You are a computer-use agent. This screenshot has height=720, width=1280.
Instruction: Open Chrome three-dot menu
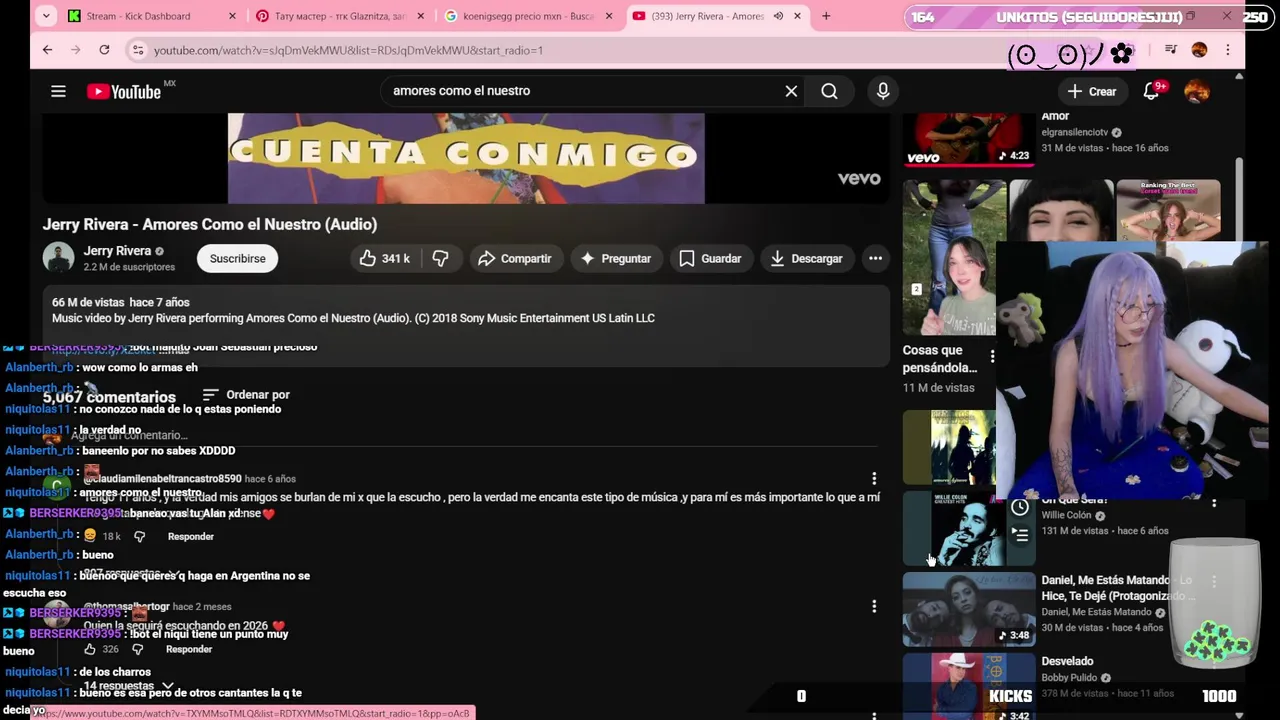pos(1228,50)
